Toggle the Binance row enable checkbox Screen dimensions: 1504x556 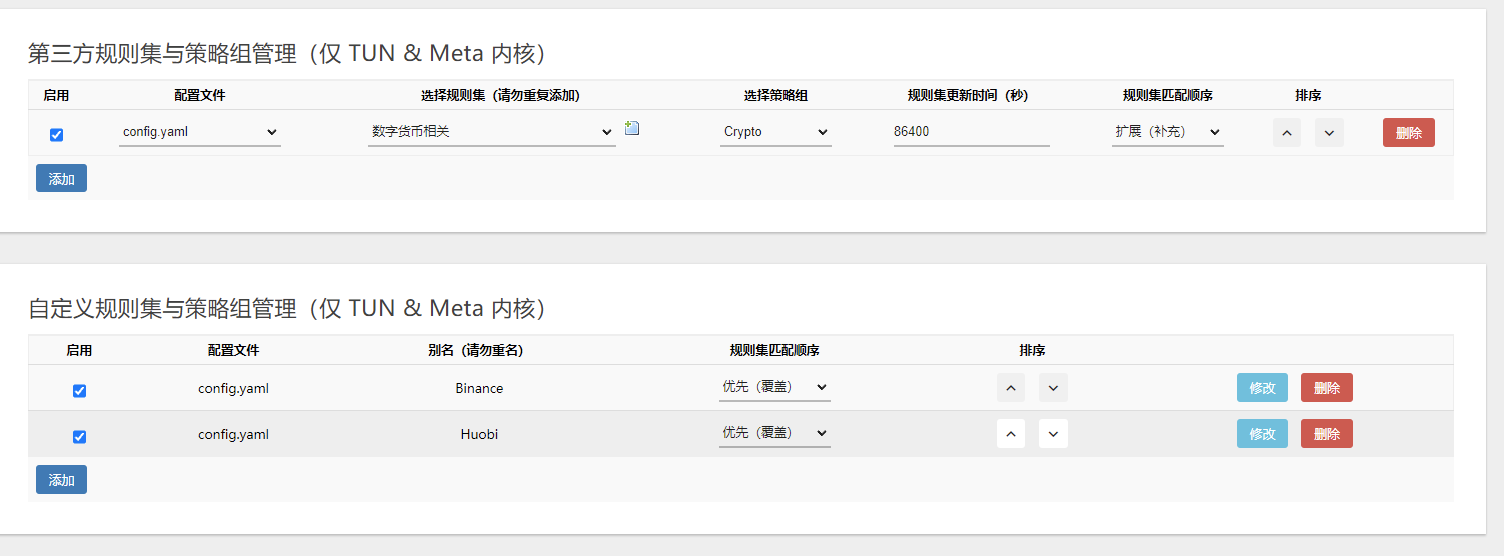click(x=79, y=391)
